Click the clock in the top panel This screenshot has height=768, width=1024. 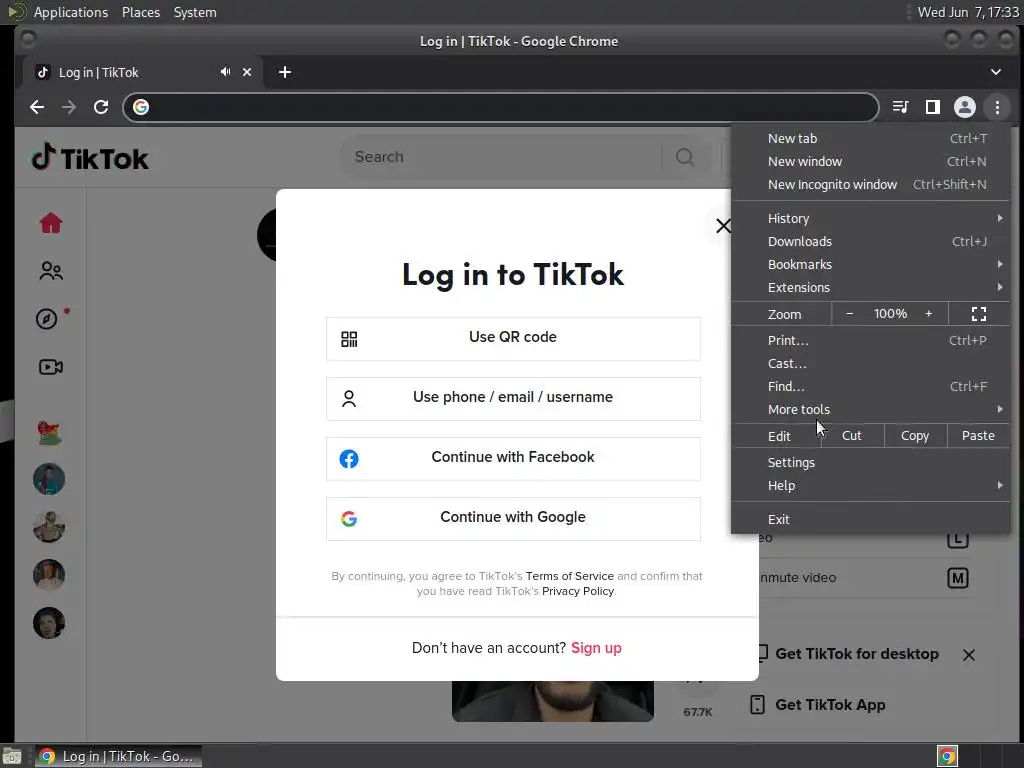967,12
